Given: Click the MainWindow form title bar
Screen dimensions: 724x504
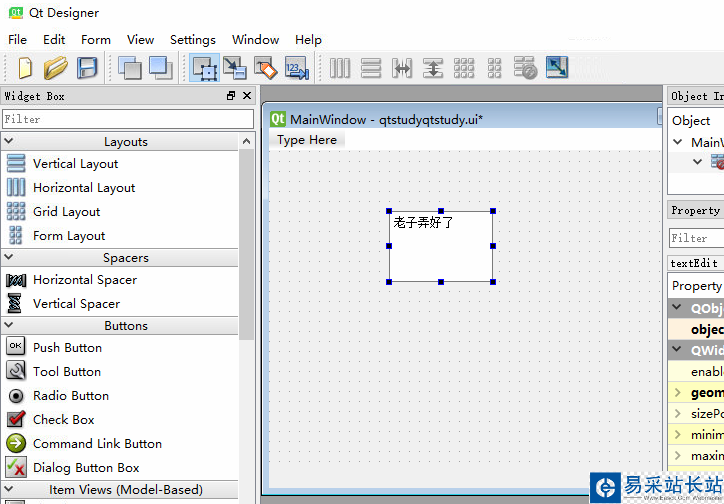Looking at the screenshot, I should point(462,120).
